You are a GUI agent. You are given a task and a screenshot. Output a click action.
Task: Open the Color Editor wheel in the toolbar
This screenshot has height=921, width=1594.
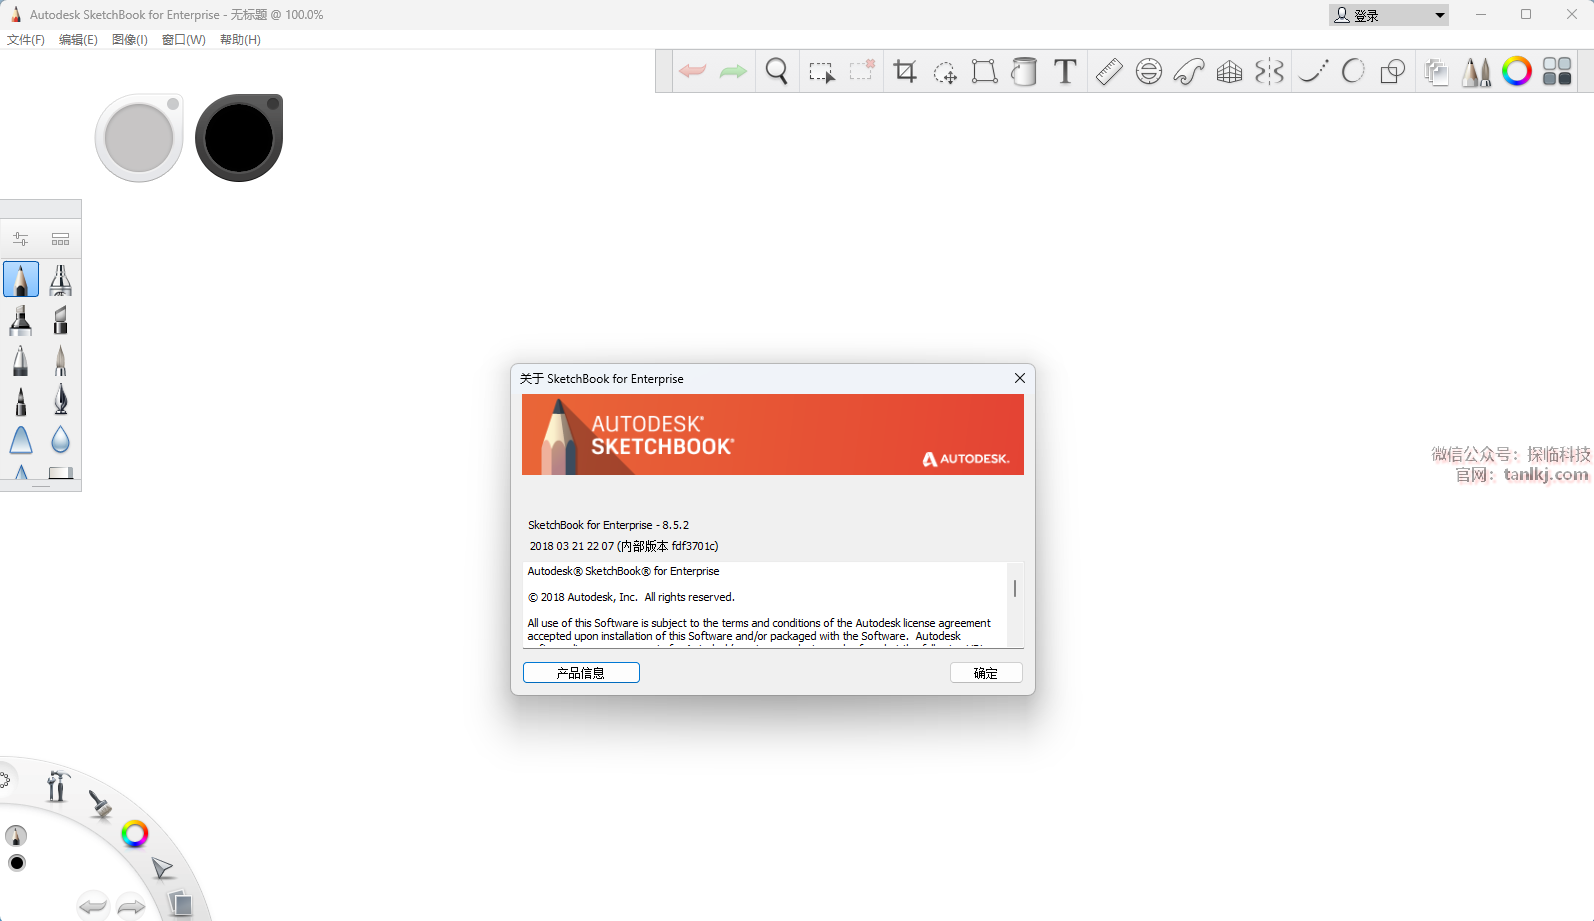1517,71
